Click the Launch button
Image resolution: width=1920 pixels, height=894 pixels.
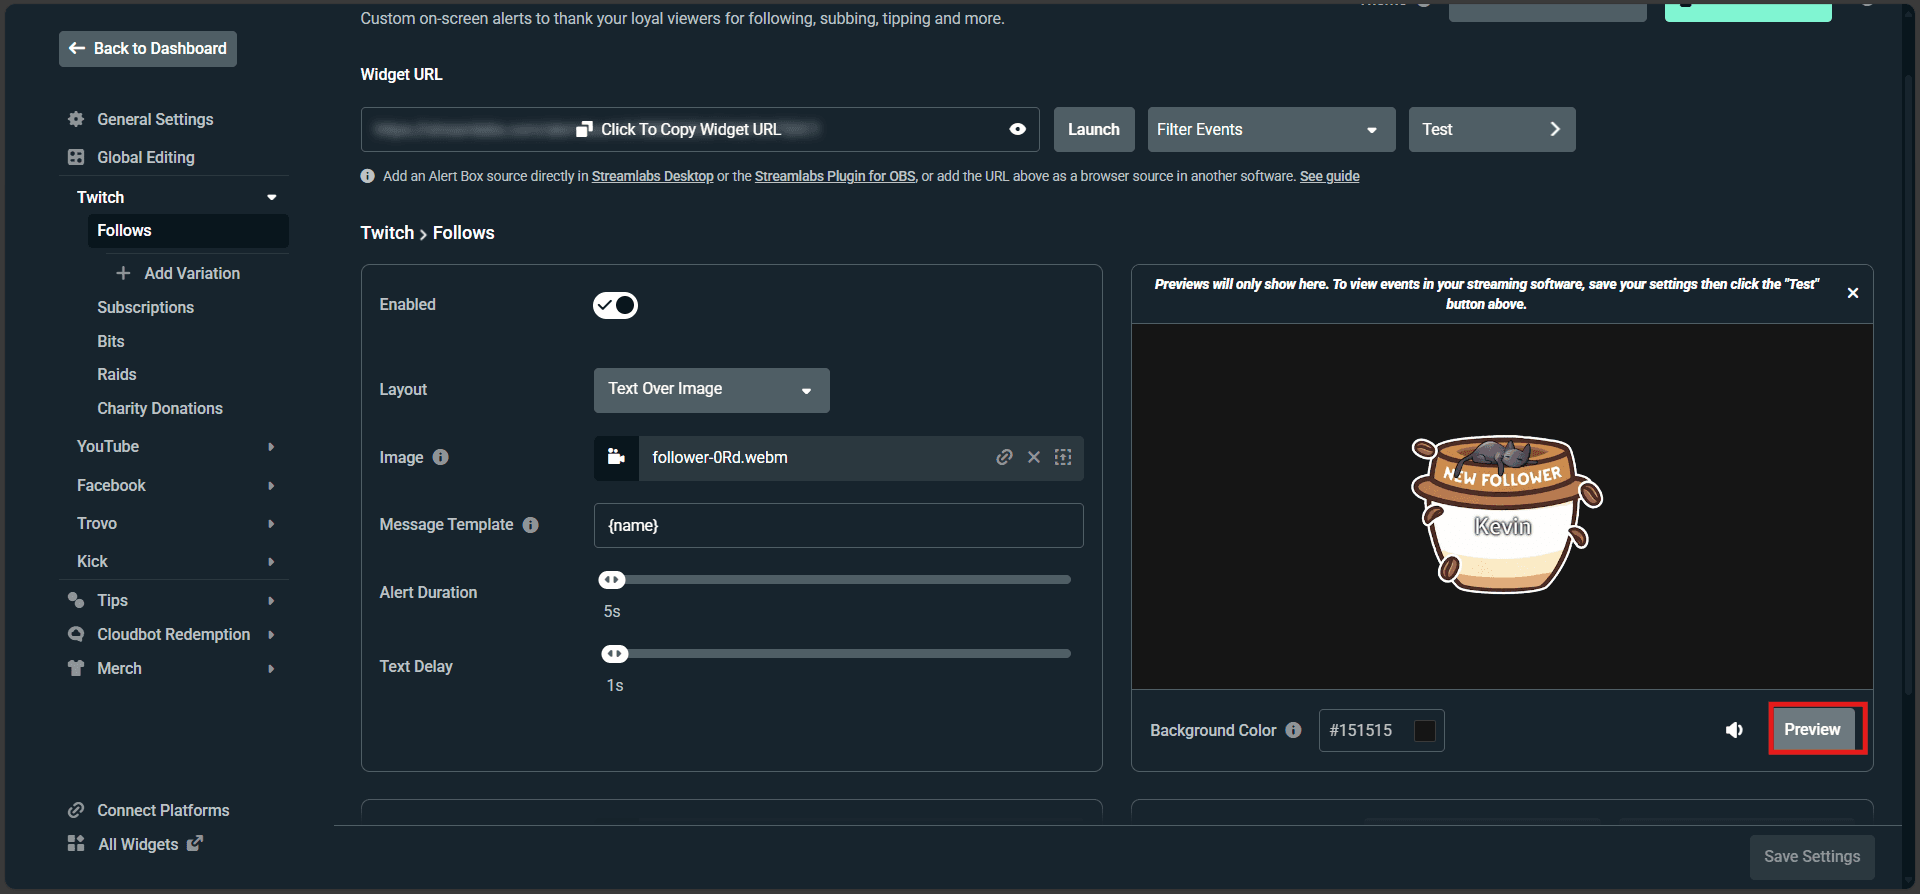(x=1094, y=130)
